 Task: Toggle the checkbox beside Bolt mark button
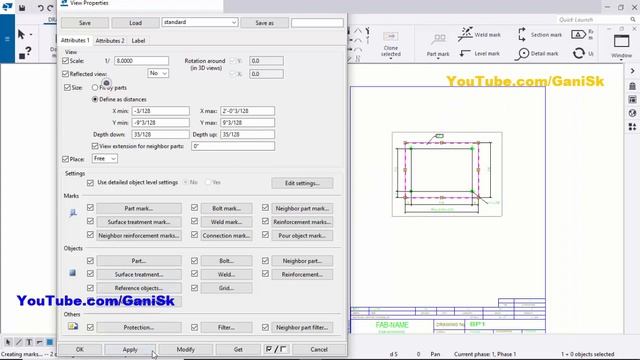(194, 208)
